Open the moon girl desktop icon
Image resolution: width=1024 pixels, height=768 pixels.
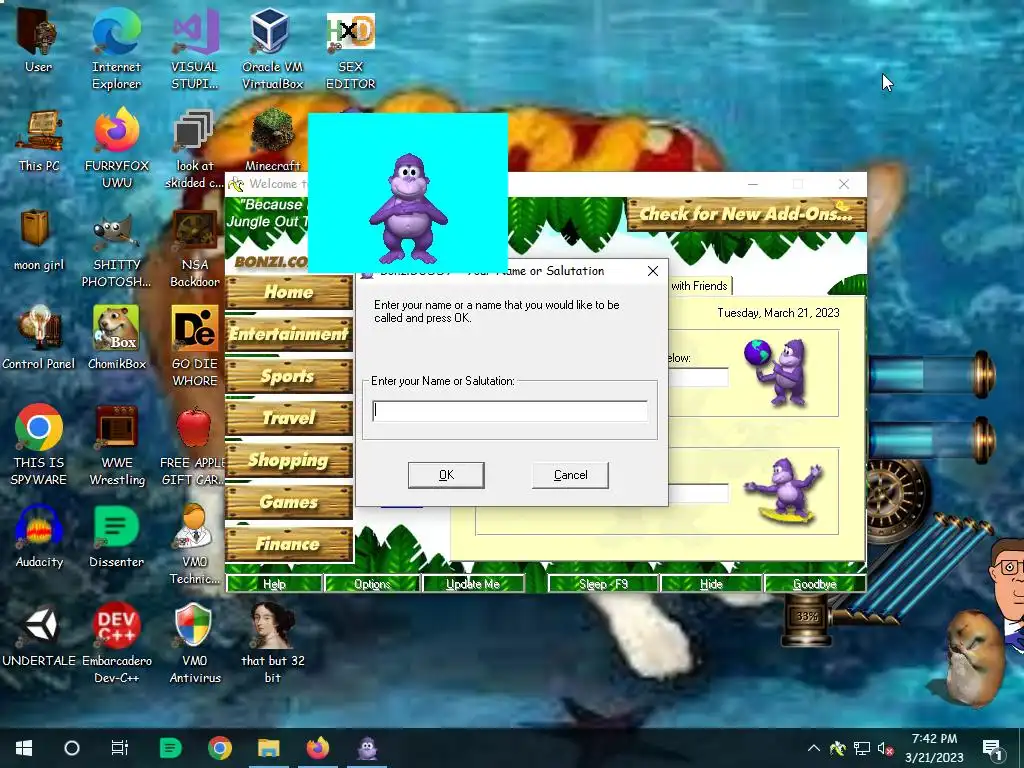[39, 240]
